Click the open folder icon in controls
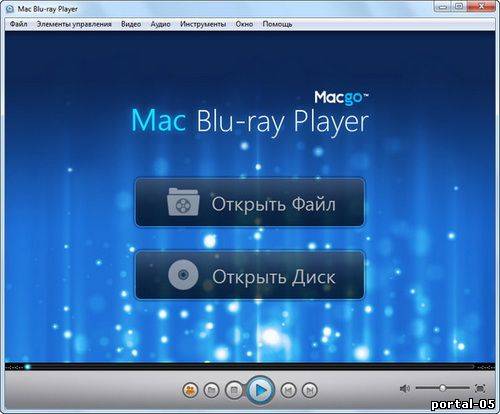Image resolution: width=500 pixels, height=414 pixels. pyautogui.click(x=211, y=390)
